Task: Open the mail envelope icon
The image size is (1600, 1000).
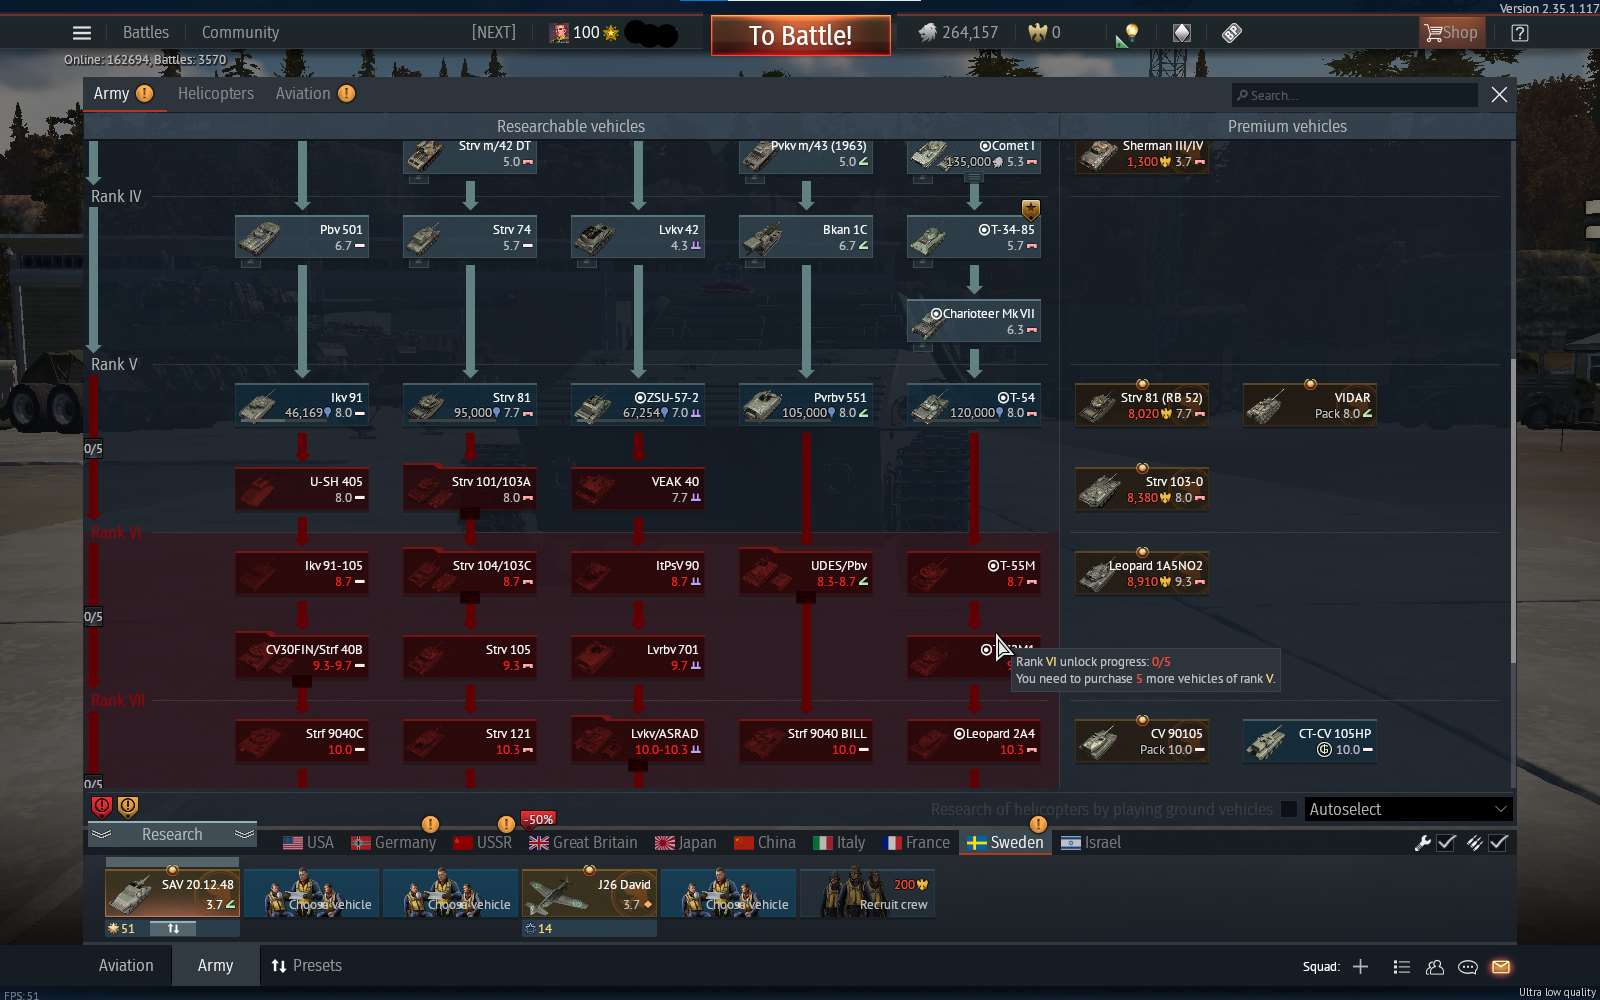Action: [x=1501, y=967]
